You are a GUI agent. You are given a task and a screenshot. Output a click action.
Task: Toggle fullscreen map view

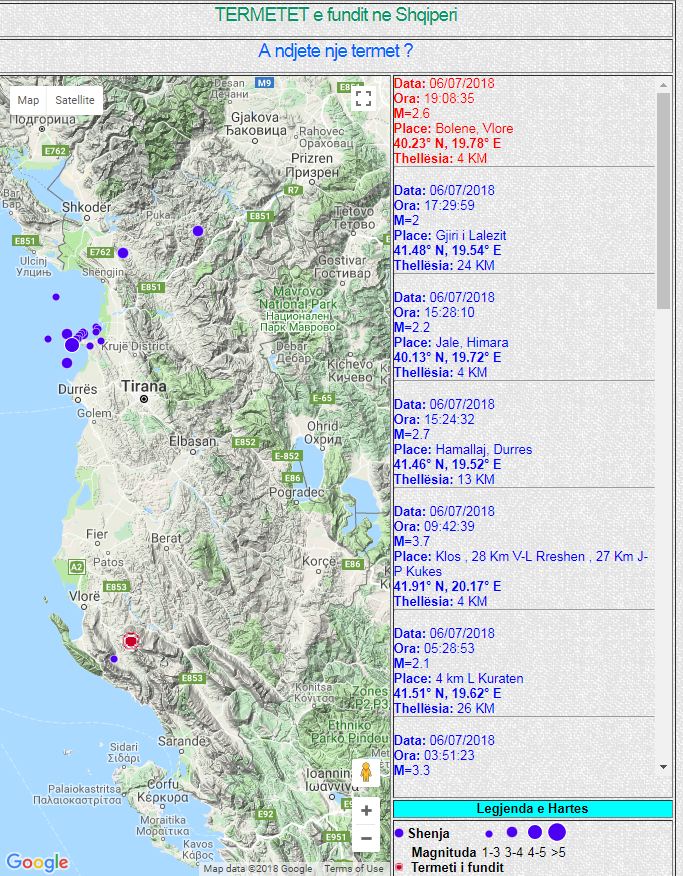[x=364, y=98]
